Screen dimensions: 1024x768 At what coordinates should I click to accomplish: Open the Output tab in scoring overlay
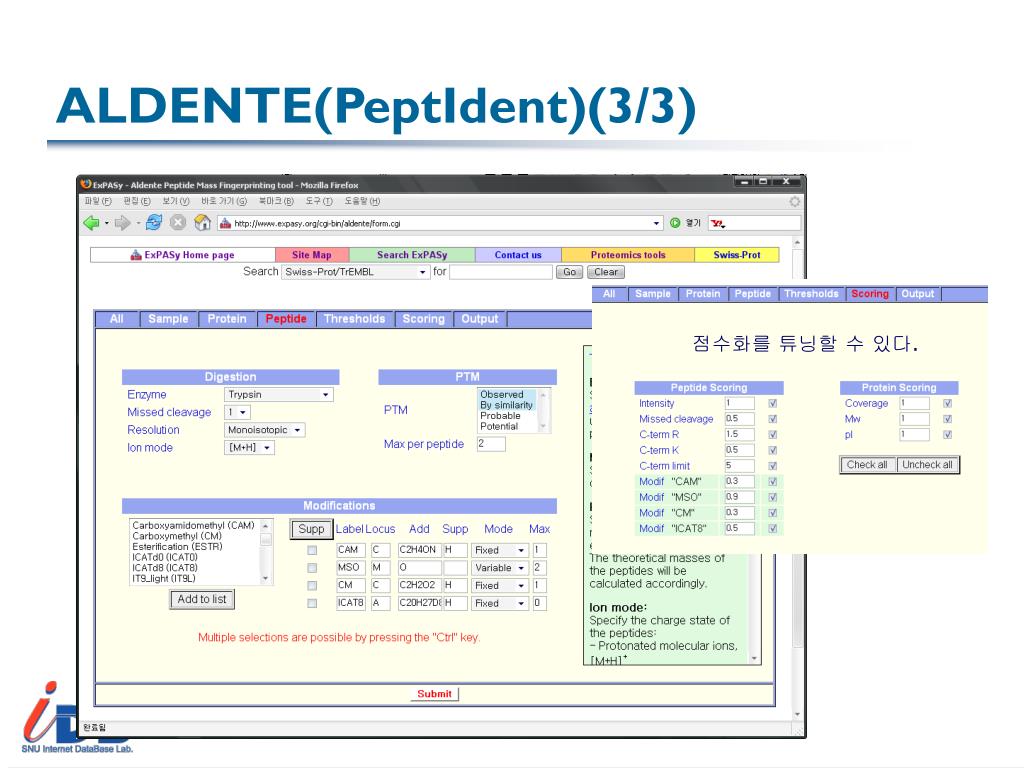click(918, 294)
